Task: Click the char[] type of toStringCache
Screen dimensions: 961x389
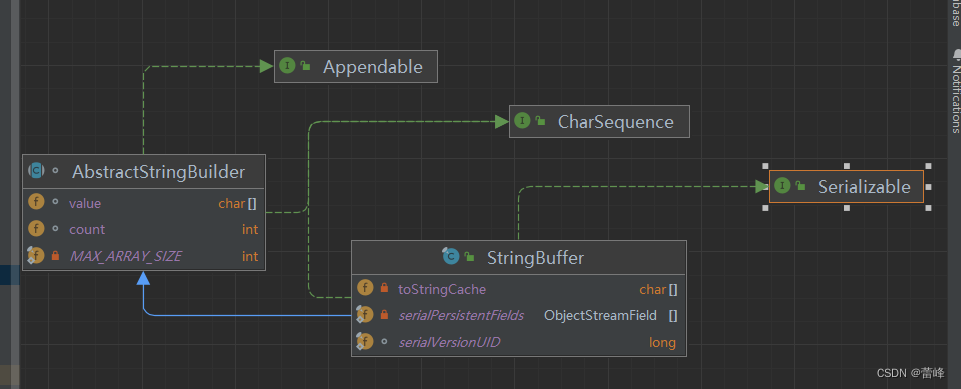Action: pyautogui.click(x=658, y=289)
